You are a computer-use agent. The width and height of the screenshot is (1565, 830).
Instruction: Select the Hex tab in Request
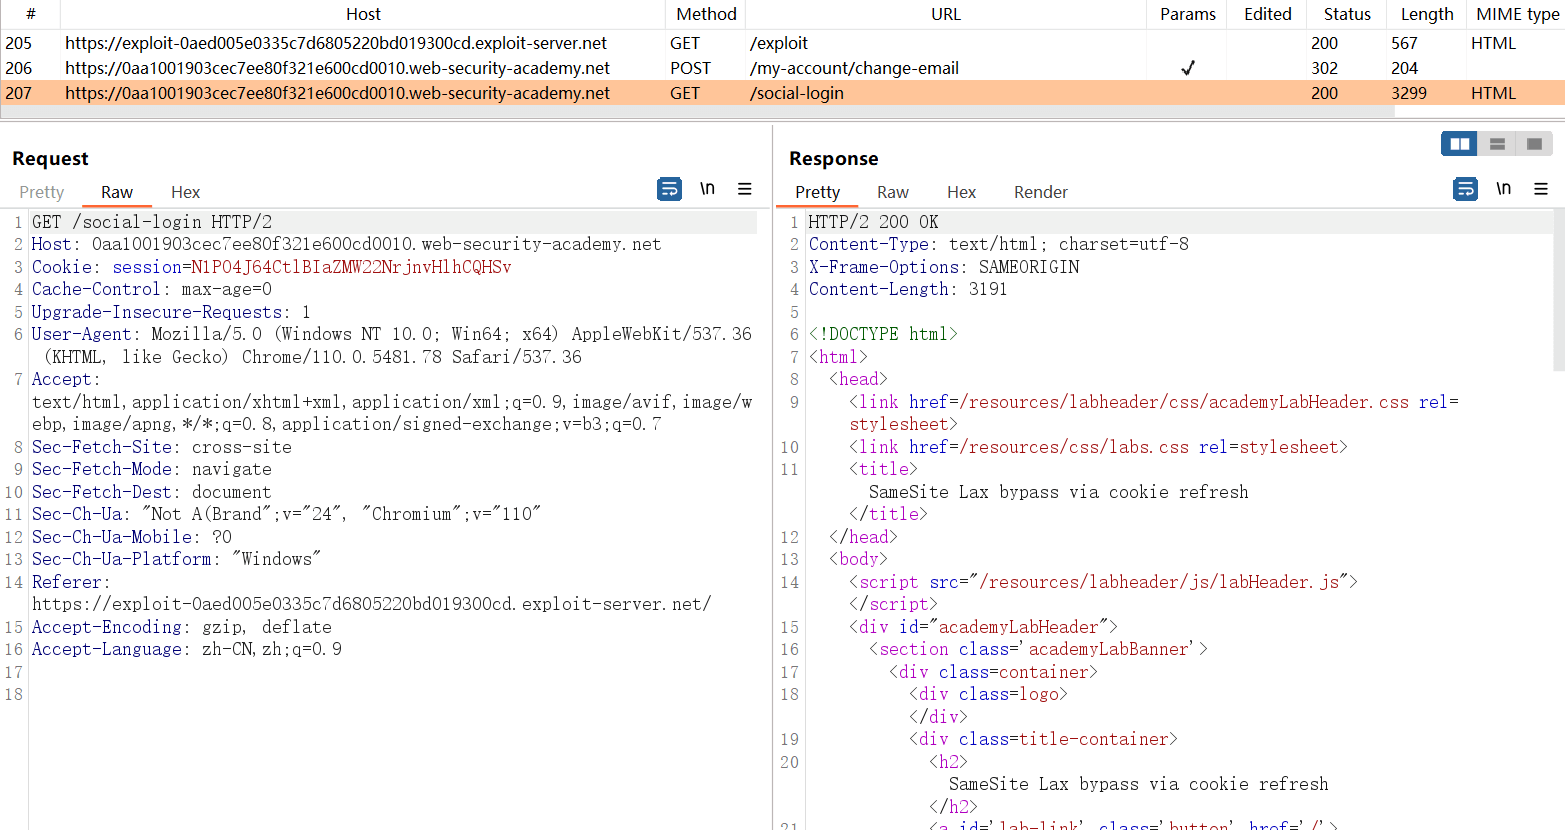(x=185, y=192)
